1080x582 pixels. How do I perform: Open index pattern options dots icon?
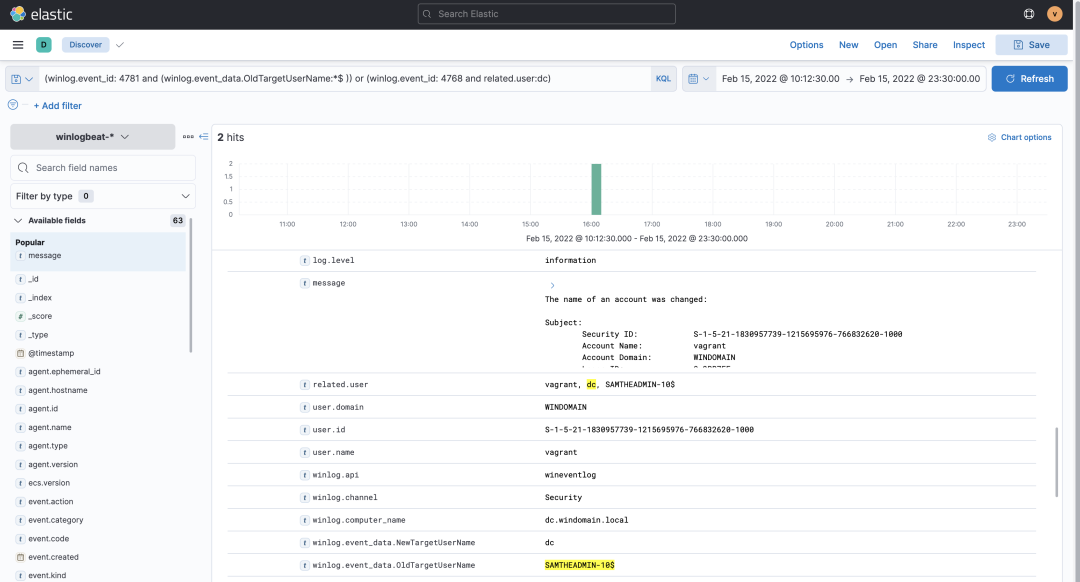pos(188,136)
